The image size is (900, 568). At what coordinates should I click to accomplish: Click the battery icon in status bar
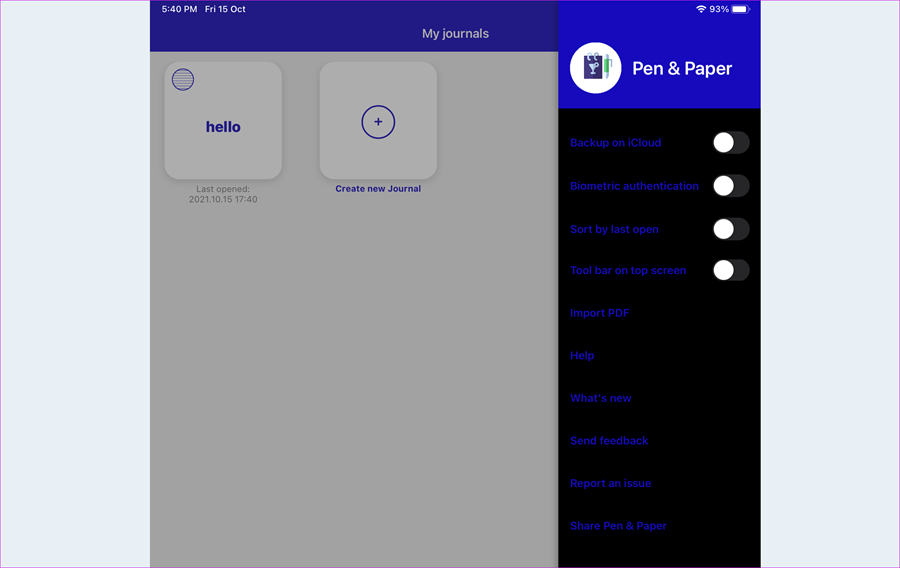click(740, 9)
